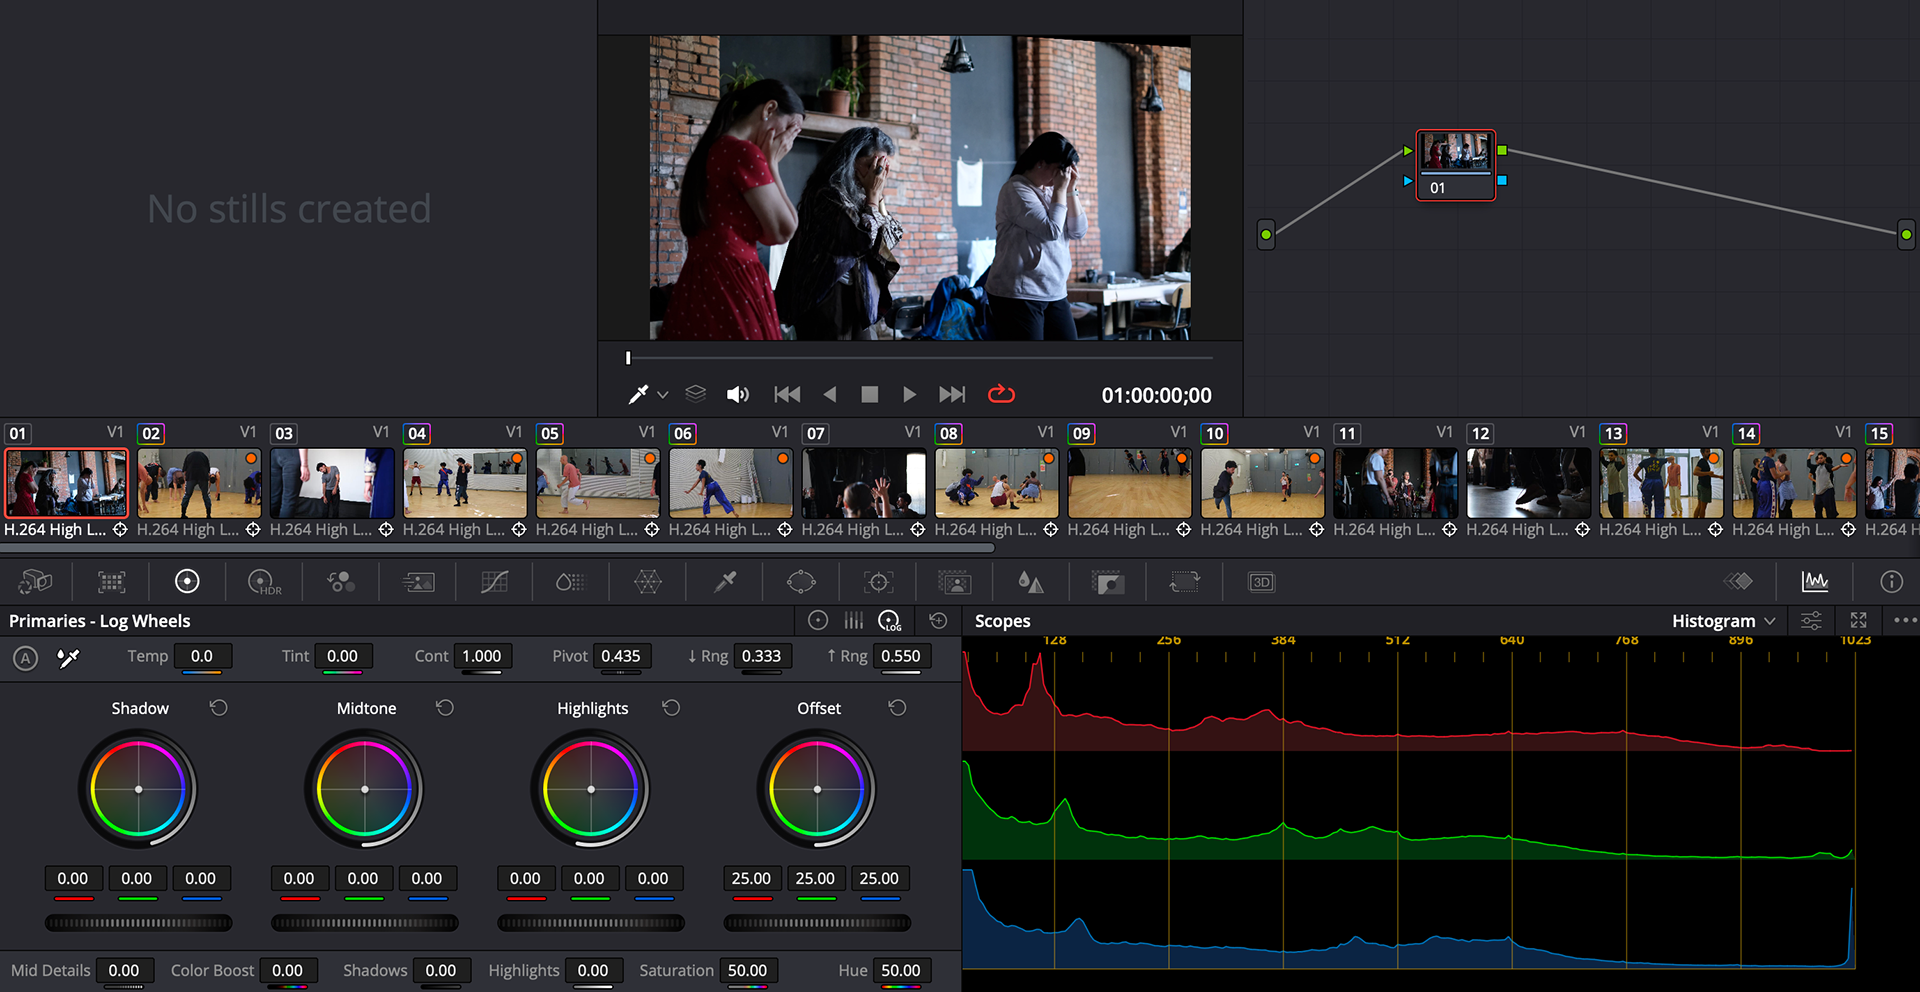Click the Tint value field
This screenshot has height=992, width=1920.
(x=343, y=656)
